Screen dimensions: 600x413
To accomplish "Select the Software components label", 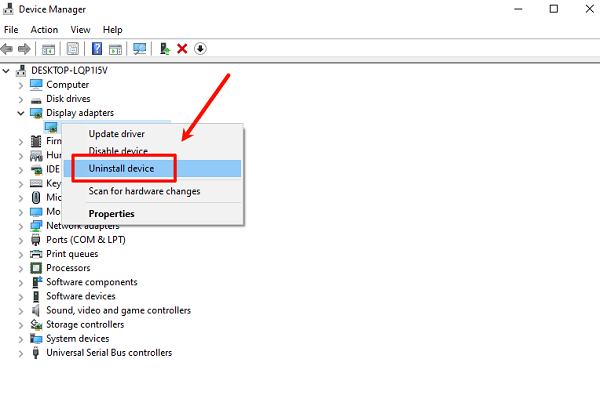I will point(92,282).
